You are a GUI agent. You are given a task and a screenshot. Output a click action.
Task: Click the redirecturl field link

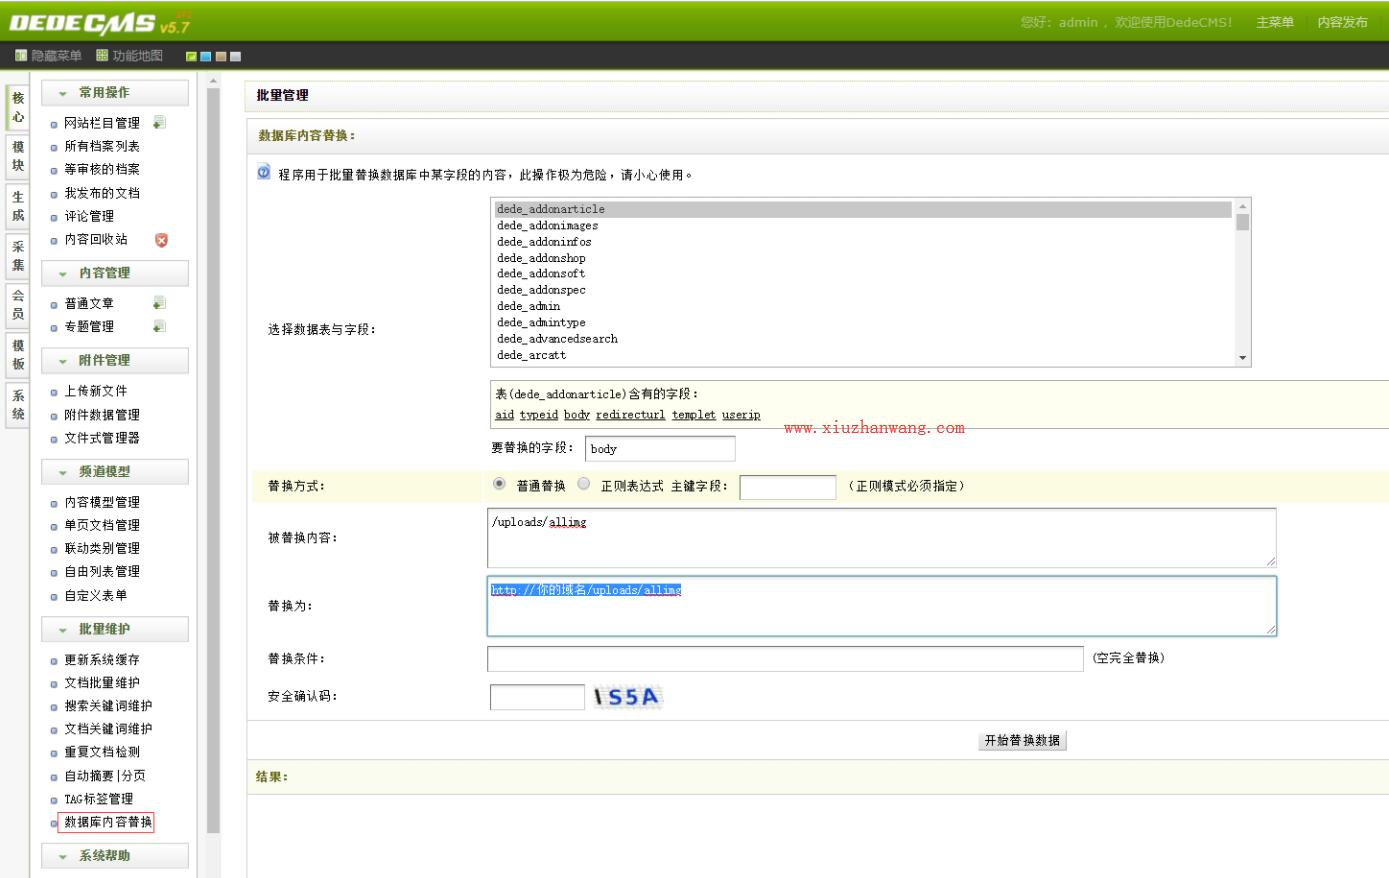click(x=630, y=415)
